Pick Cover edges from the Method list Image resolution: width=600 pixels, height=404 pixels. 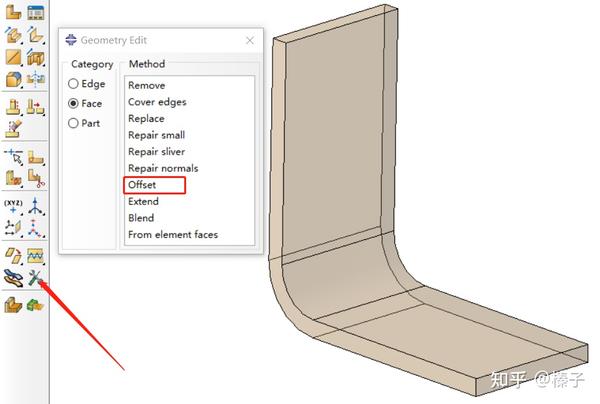(157, 102)
